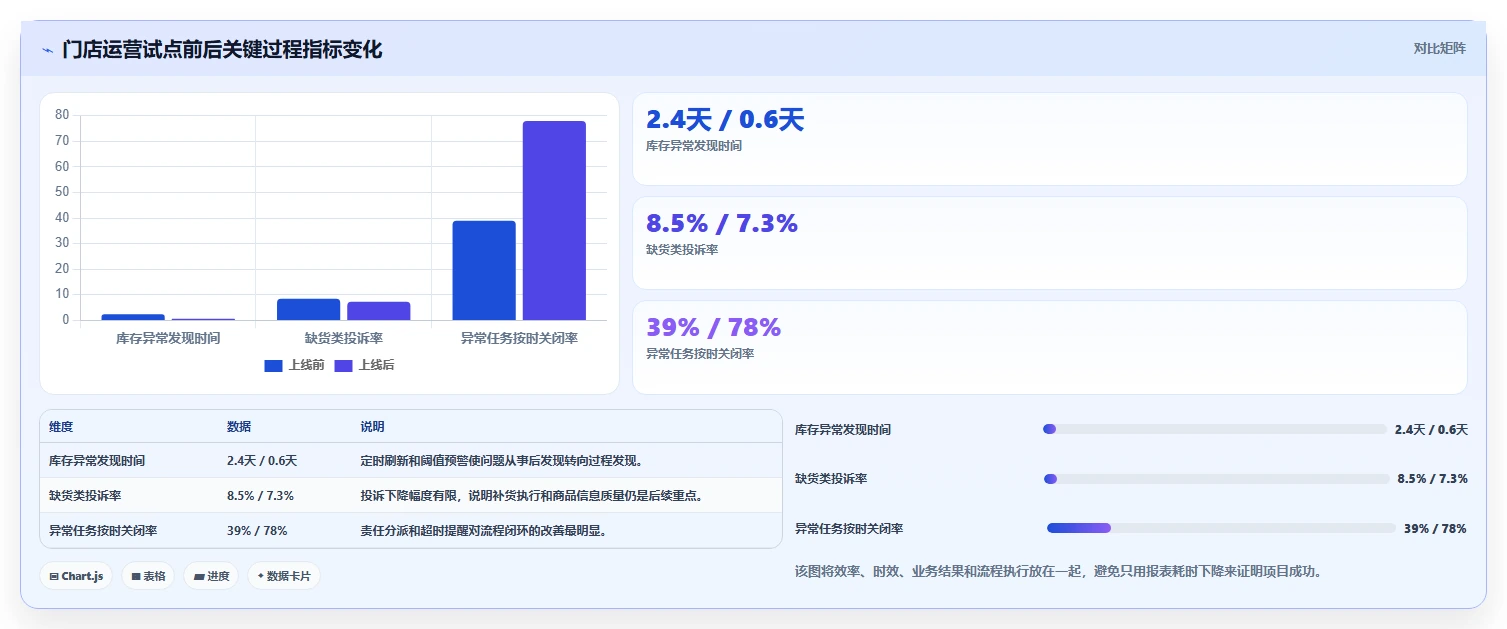Click the 缺货类投诉率 caption in data card

point(682,250)
